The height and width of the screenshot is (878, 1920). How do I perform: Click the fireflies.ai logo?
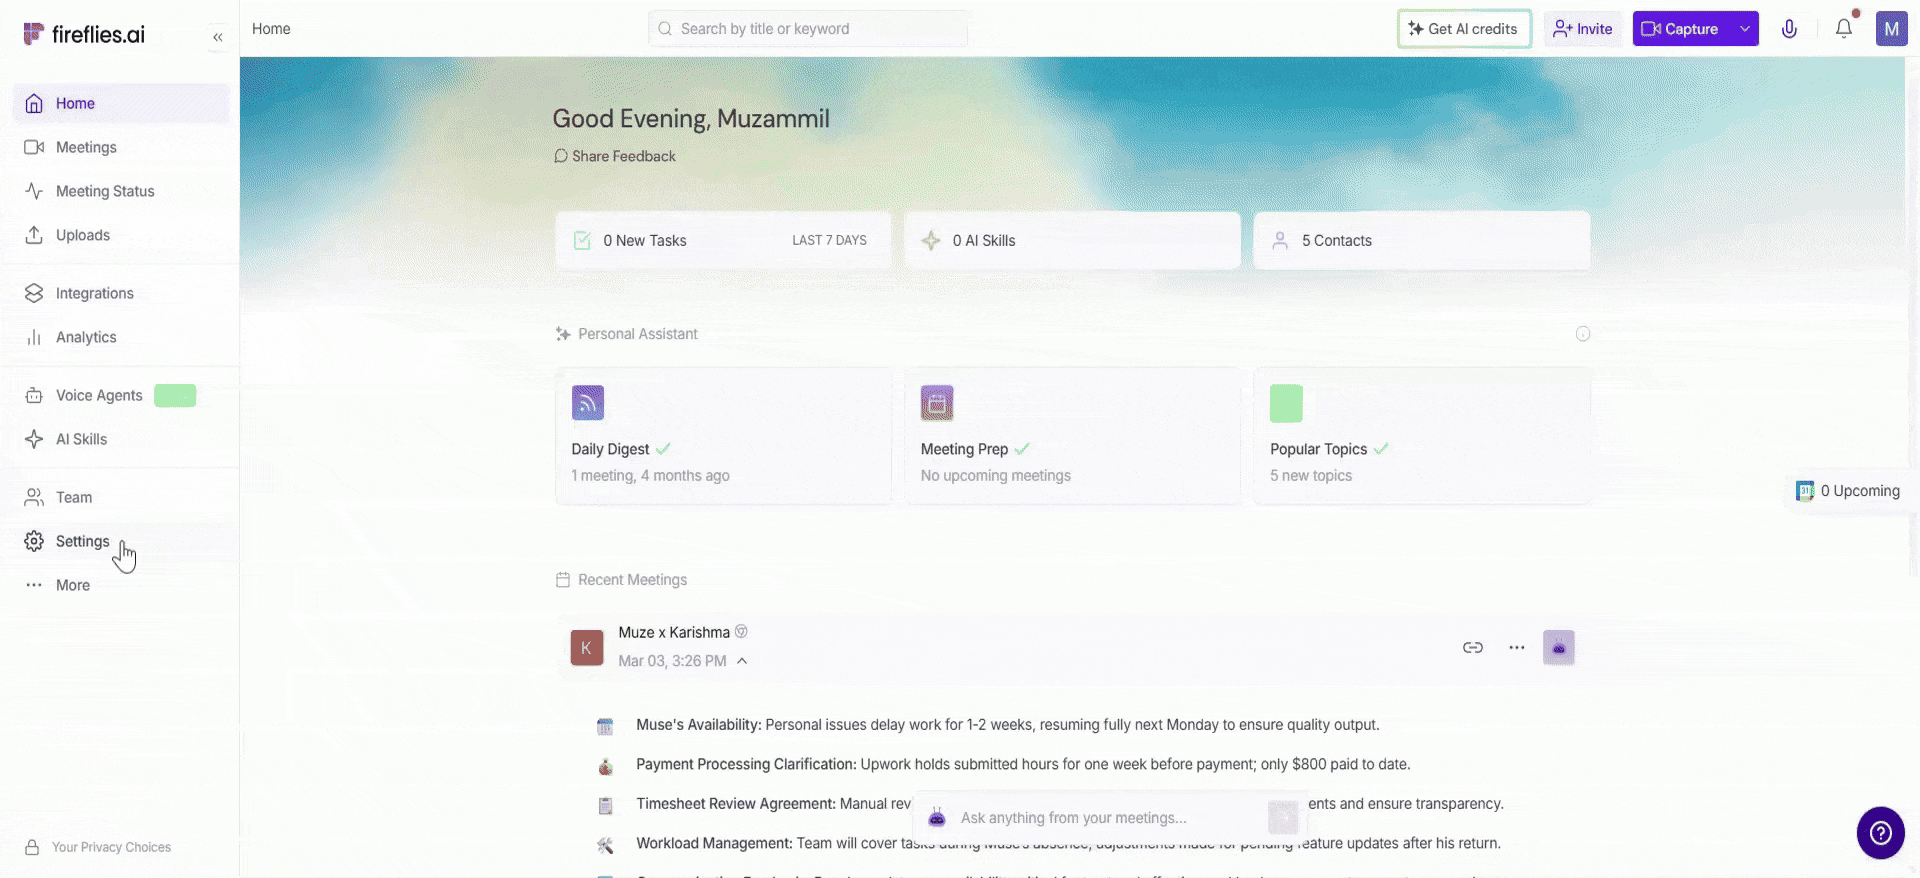[84, 34]
